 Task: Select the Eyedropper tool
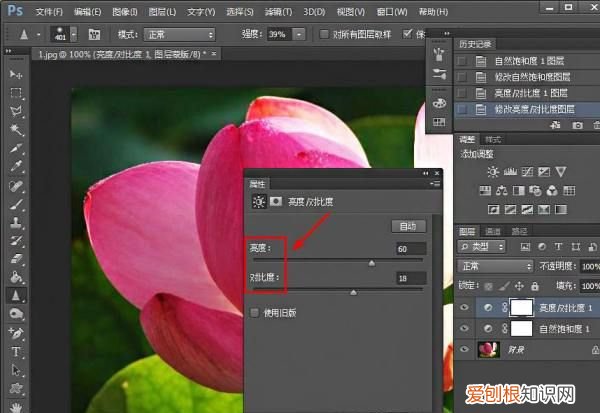click(16, 167)
